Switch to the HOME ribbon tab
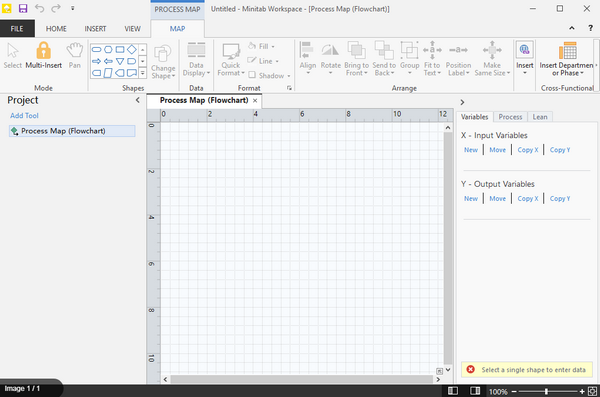Screen dimensions: 600x397 tap(56, 29)
